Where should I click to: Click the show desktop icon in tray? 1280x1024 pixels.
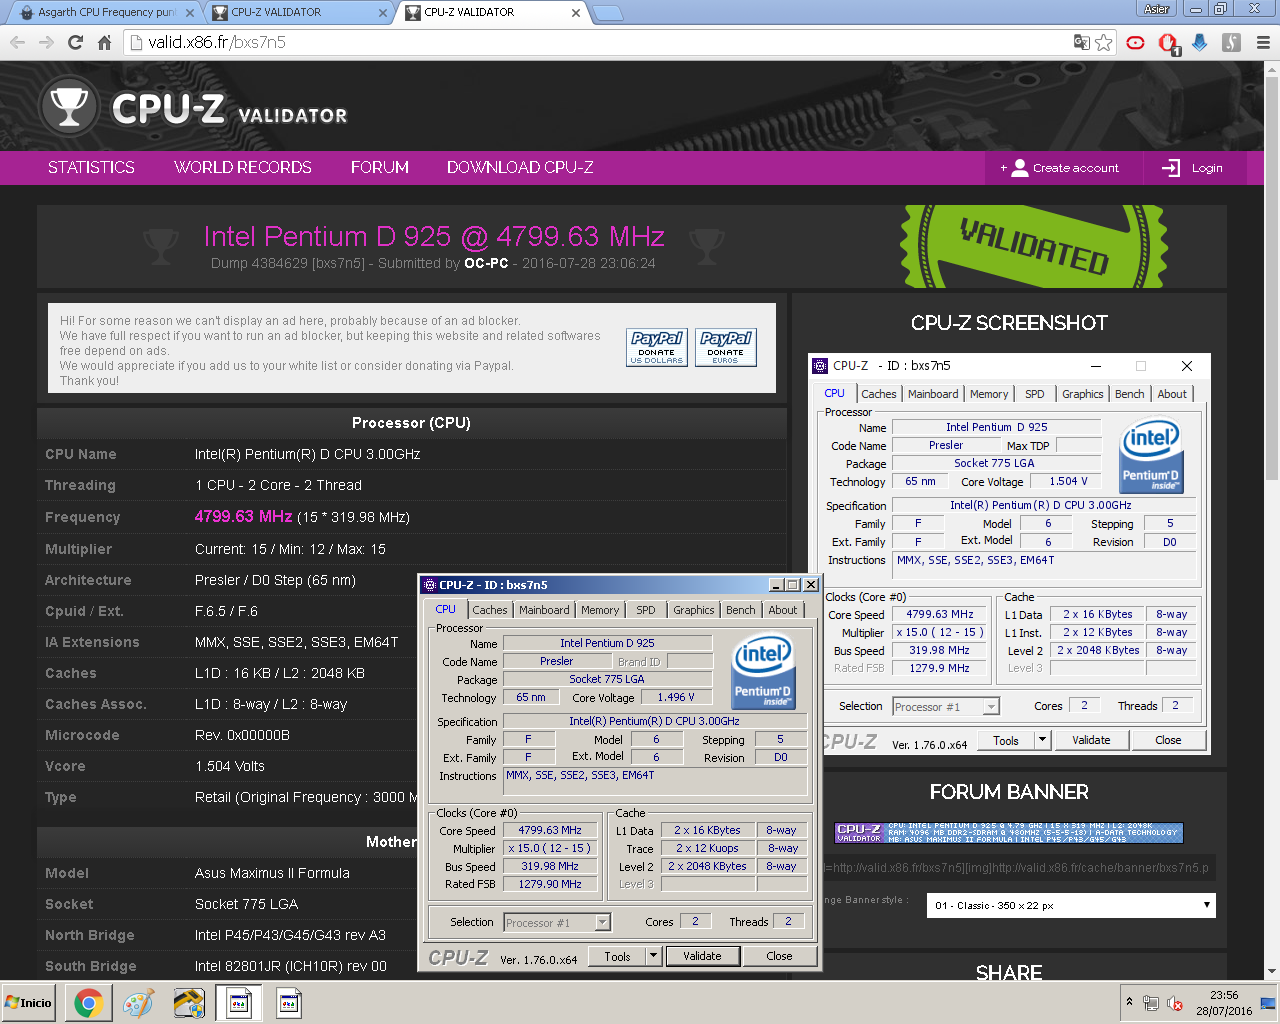(1268, 1003)
